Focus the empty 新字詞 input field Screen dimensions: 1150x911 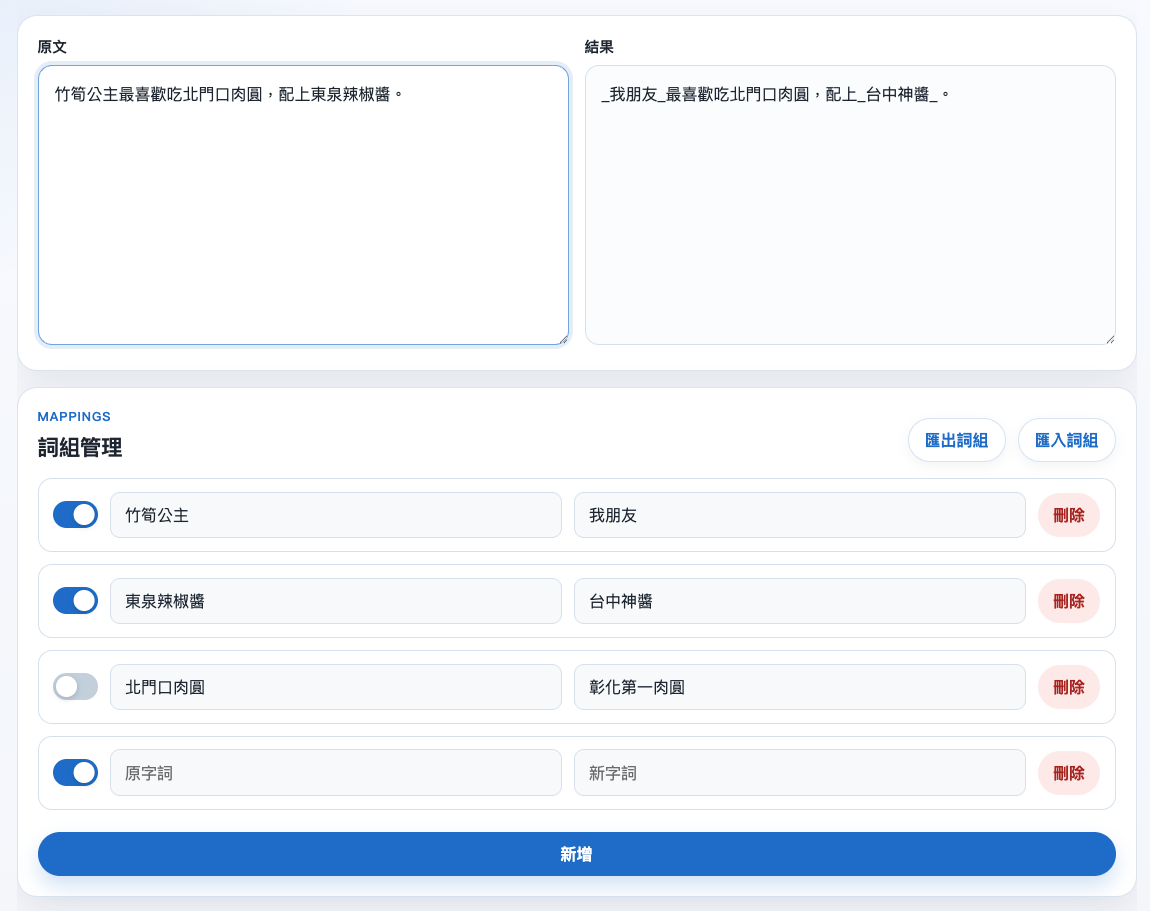(798, 772)
